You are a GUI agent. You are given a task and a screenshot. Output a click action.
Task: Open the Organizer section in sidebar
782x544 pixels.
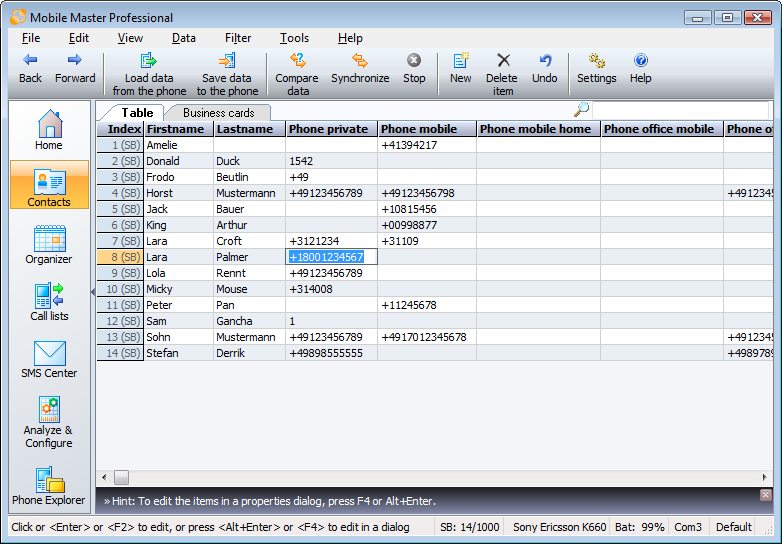(x=49, y=245)
